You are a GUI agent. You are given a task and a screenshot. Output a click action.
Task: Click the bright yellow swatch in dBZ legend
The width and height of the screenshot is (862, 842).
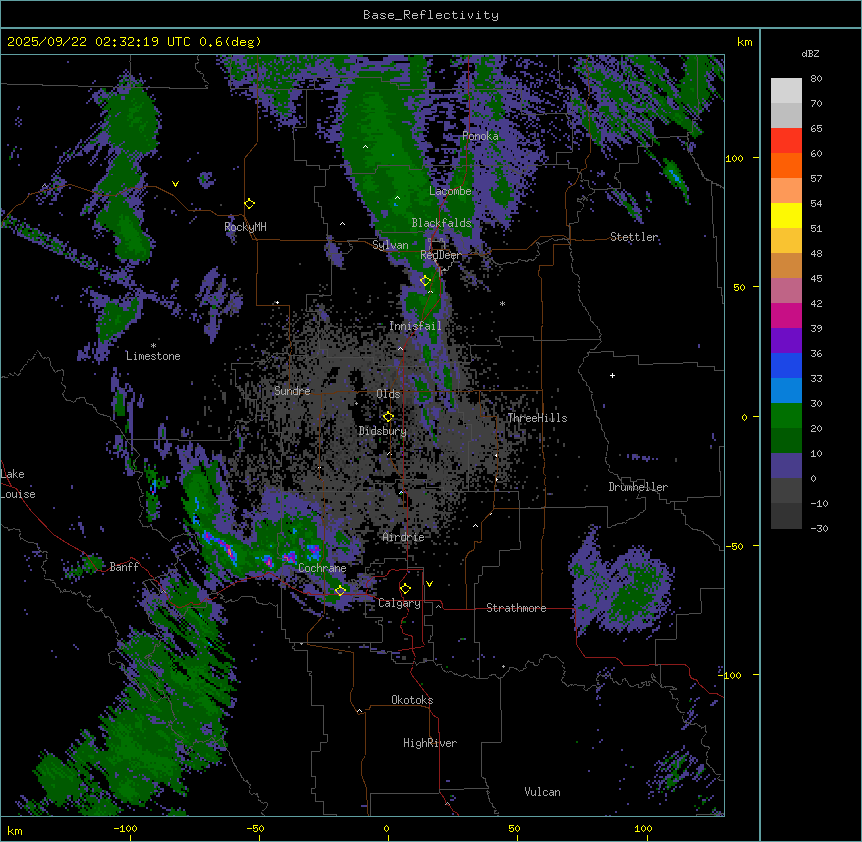pyautogui.click(x=786, y=215)
